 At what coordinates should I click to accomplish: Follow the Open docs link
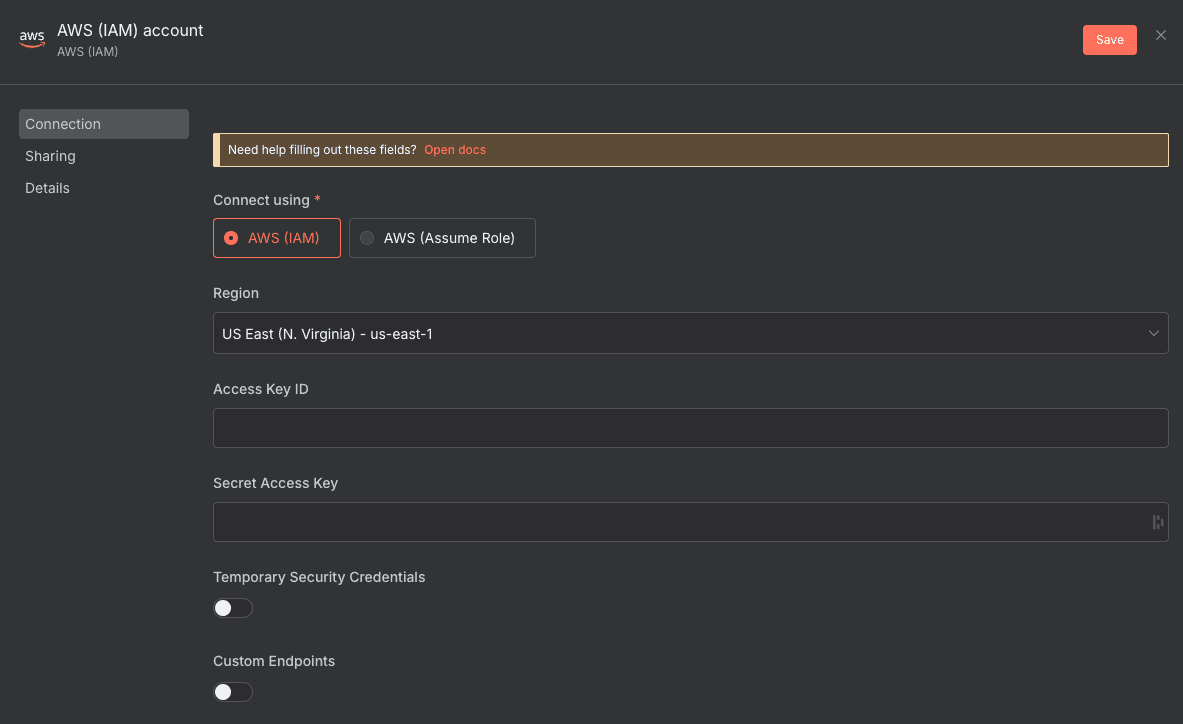(x=455, y=150)
